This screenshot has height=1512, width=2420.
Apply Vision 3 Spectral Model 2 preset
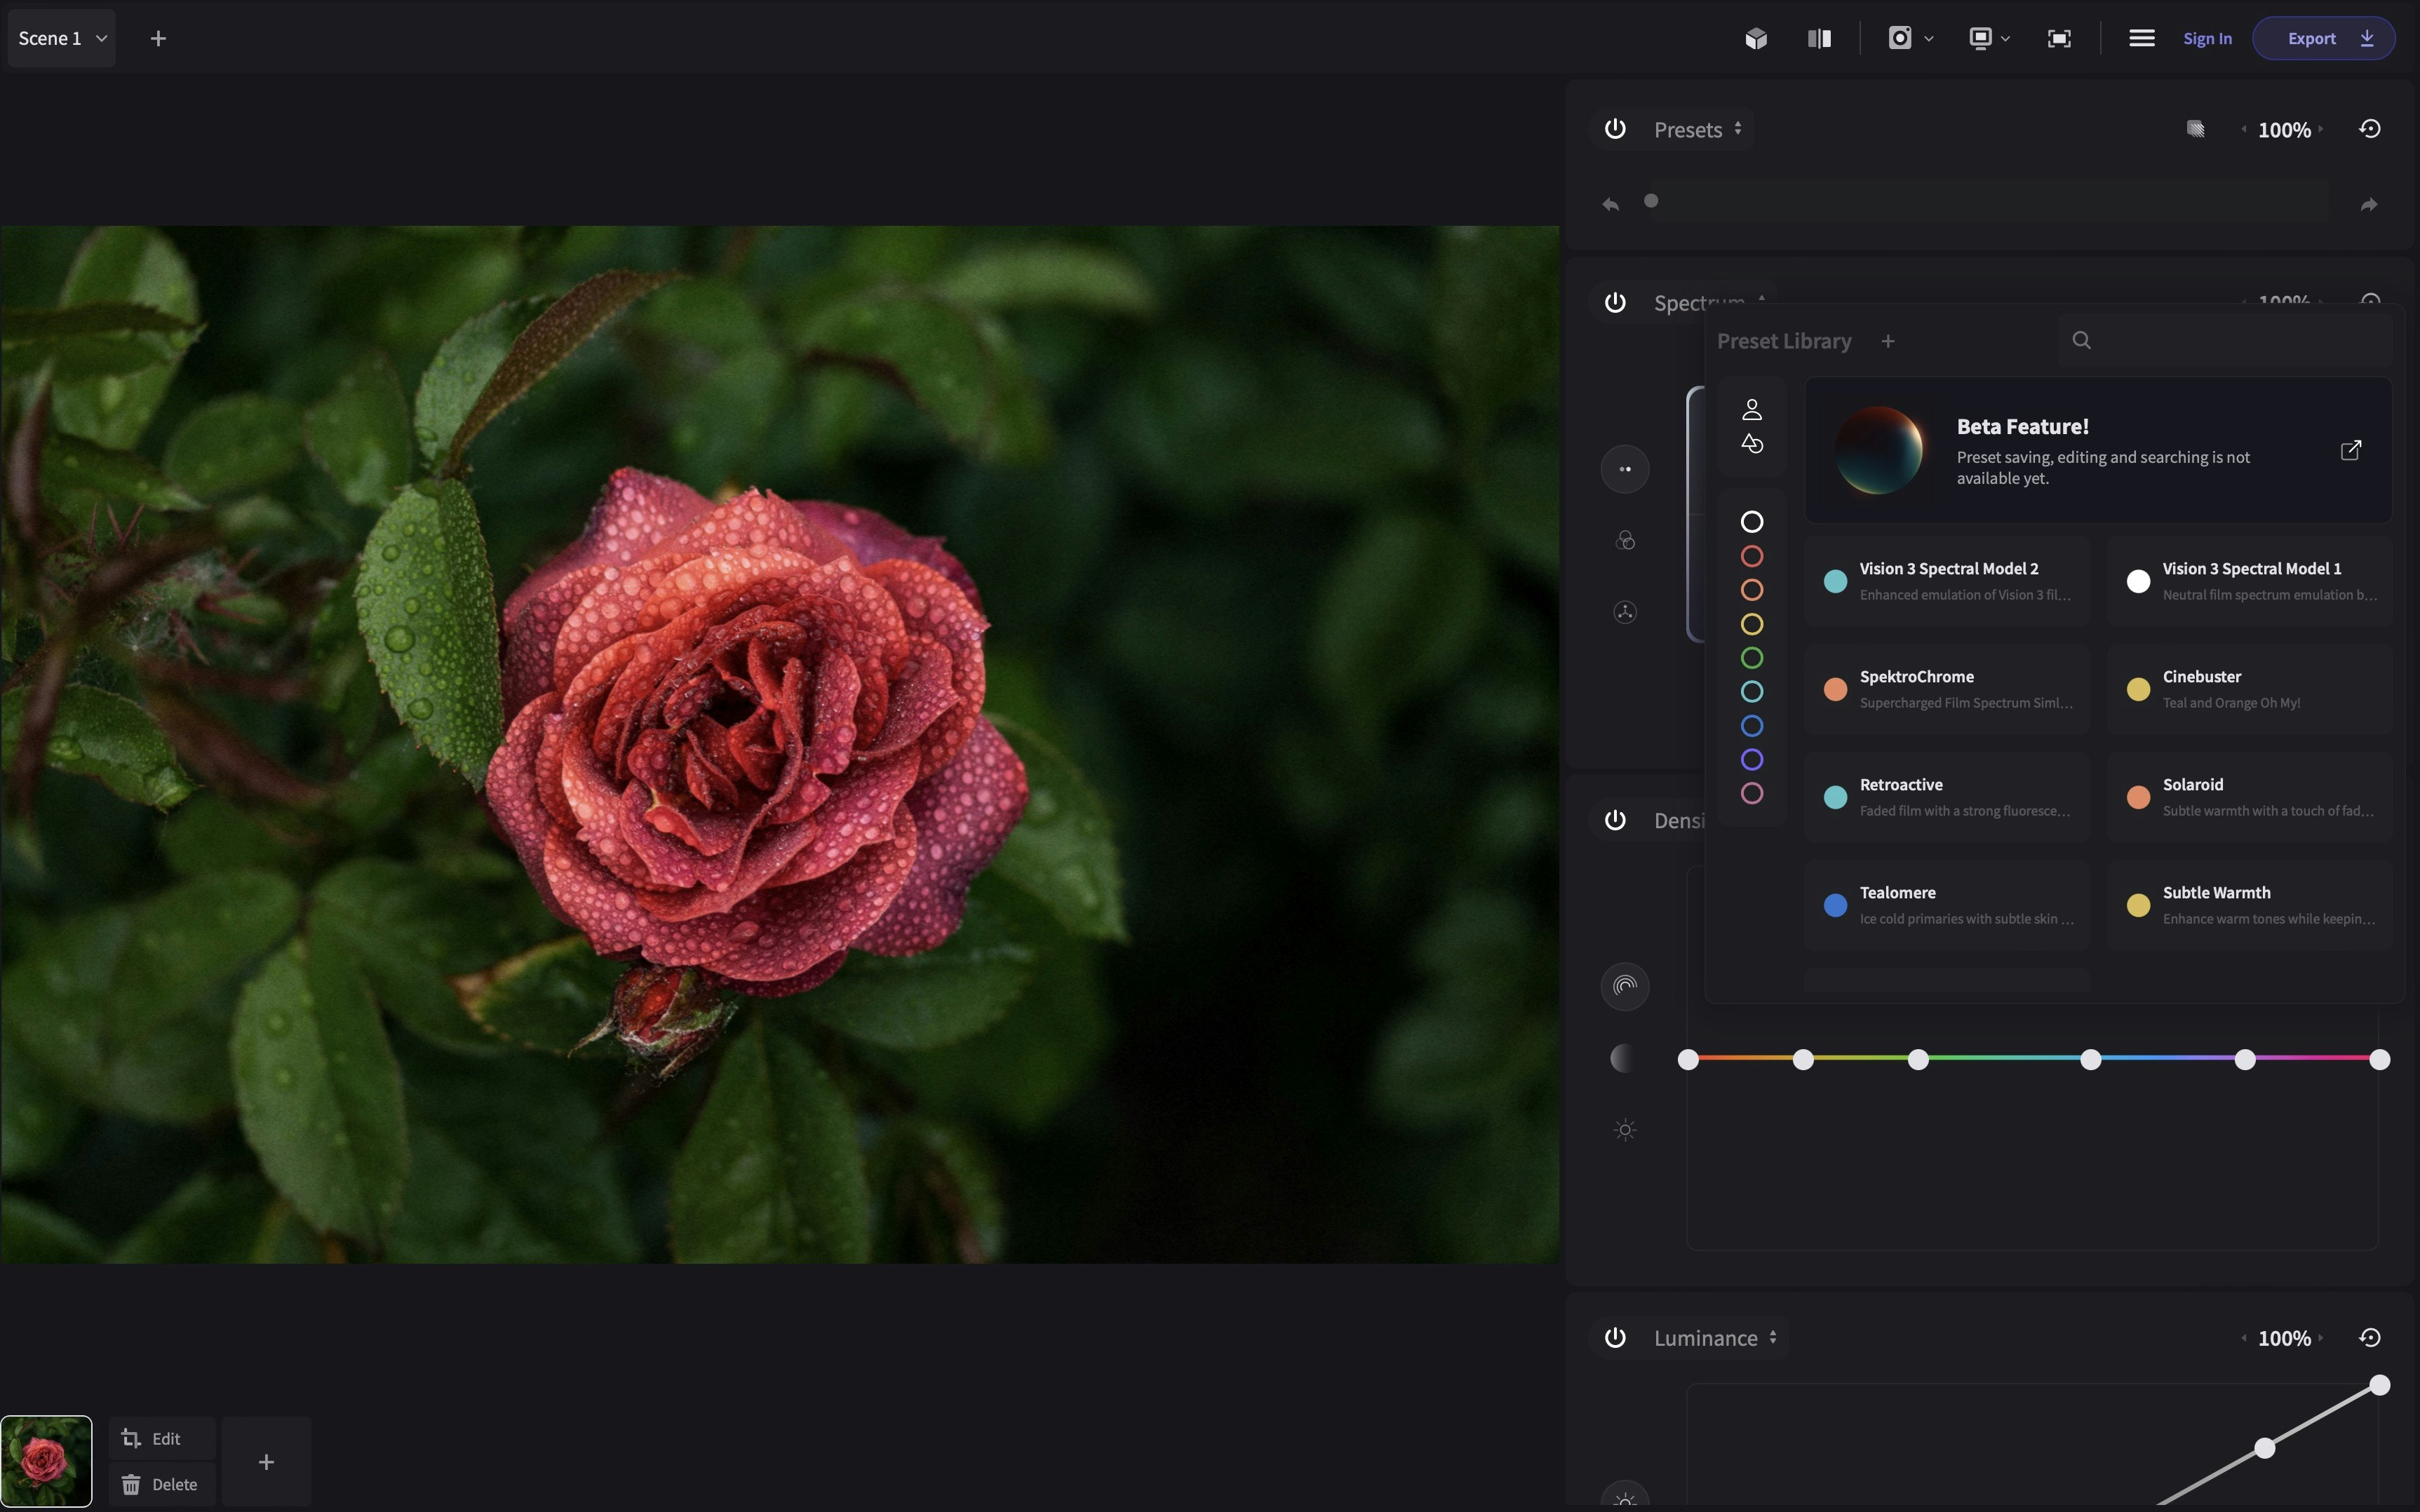tap(1946, 581)
